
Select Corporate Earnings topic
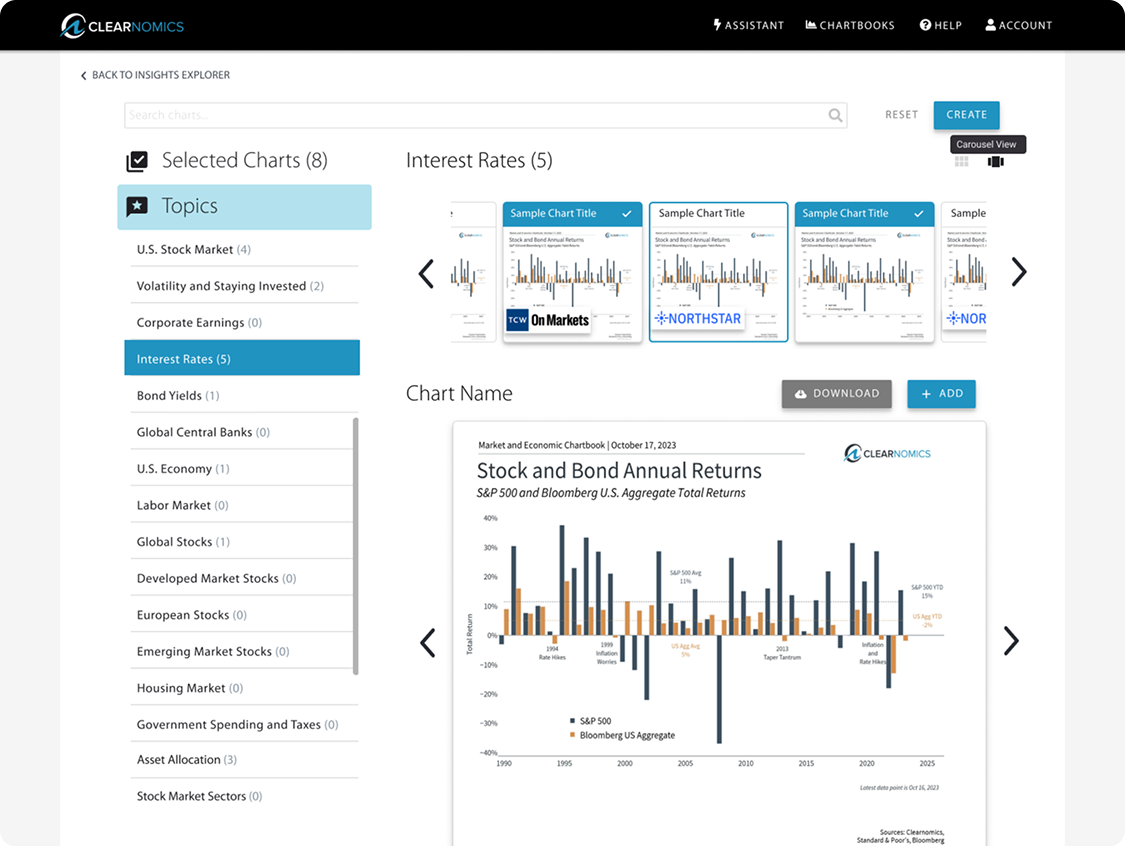click(x=244, y=323)
